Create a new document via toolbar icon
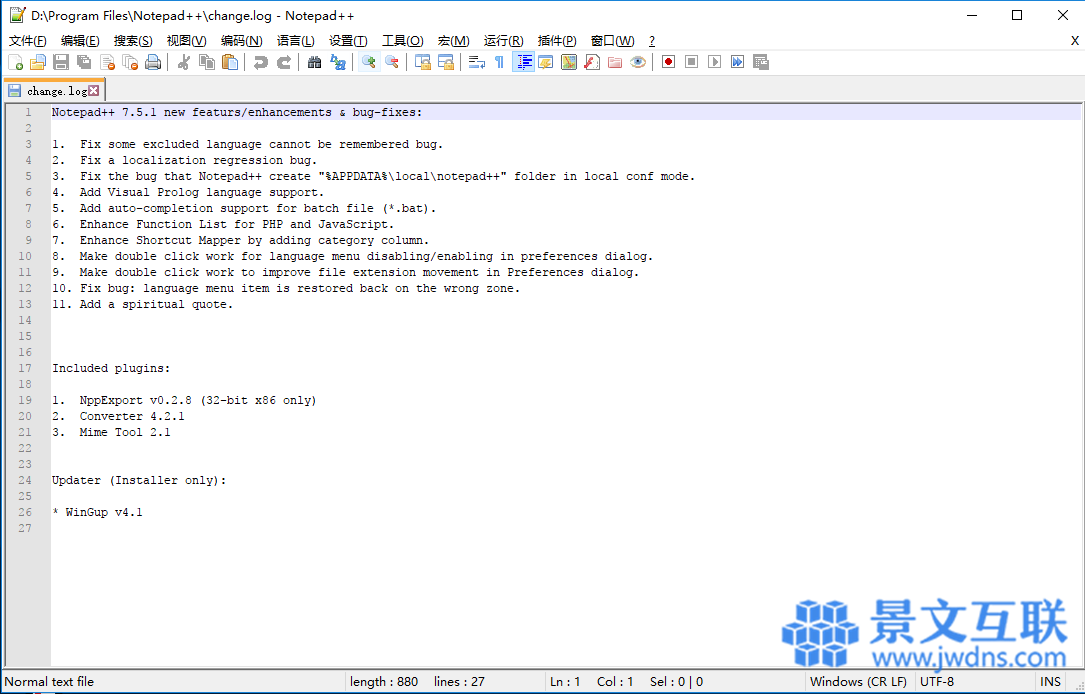Viewport: 1085px width, 694px height. pyautogui.click(x=15, y=62)
